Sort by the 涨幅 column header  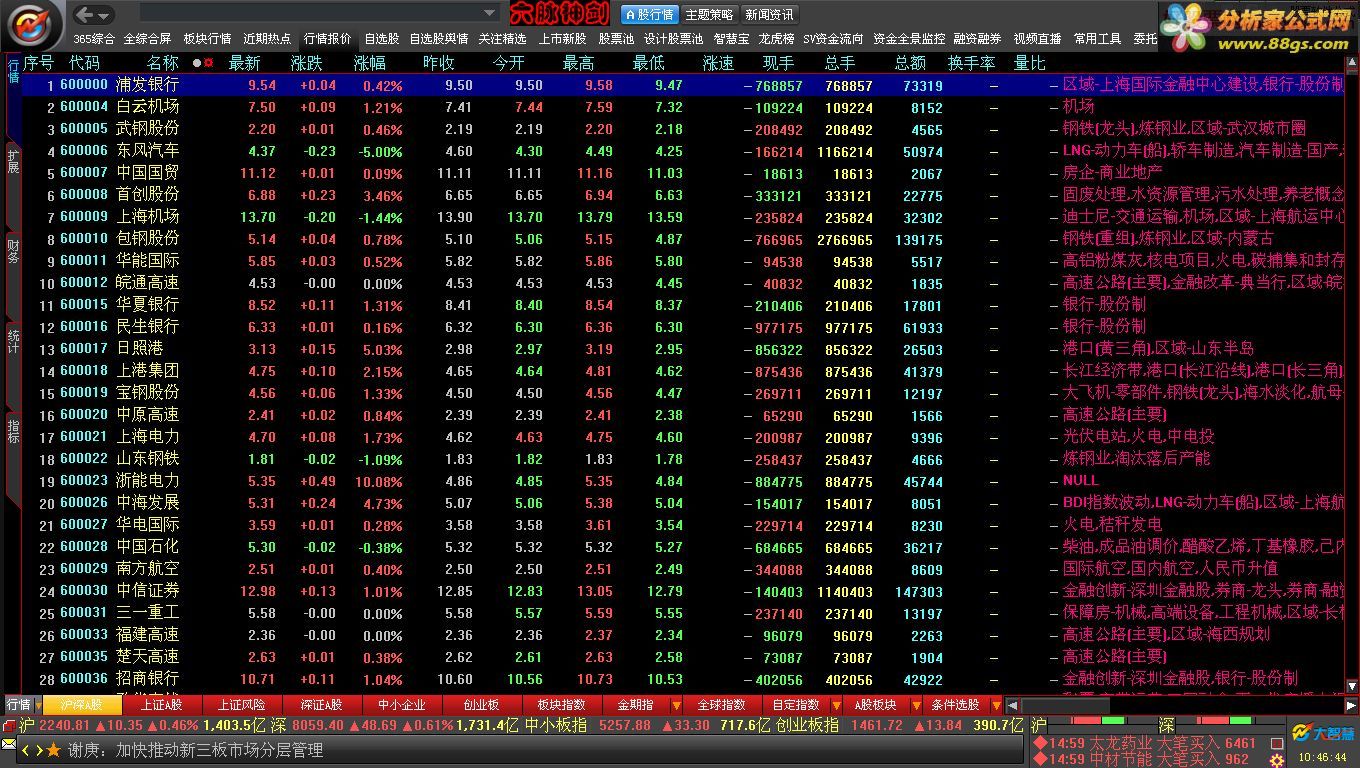tap(369, 63)
